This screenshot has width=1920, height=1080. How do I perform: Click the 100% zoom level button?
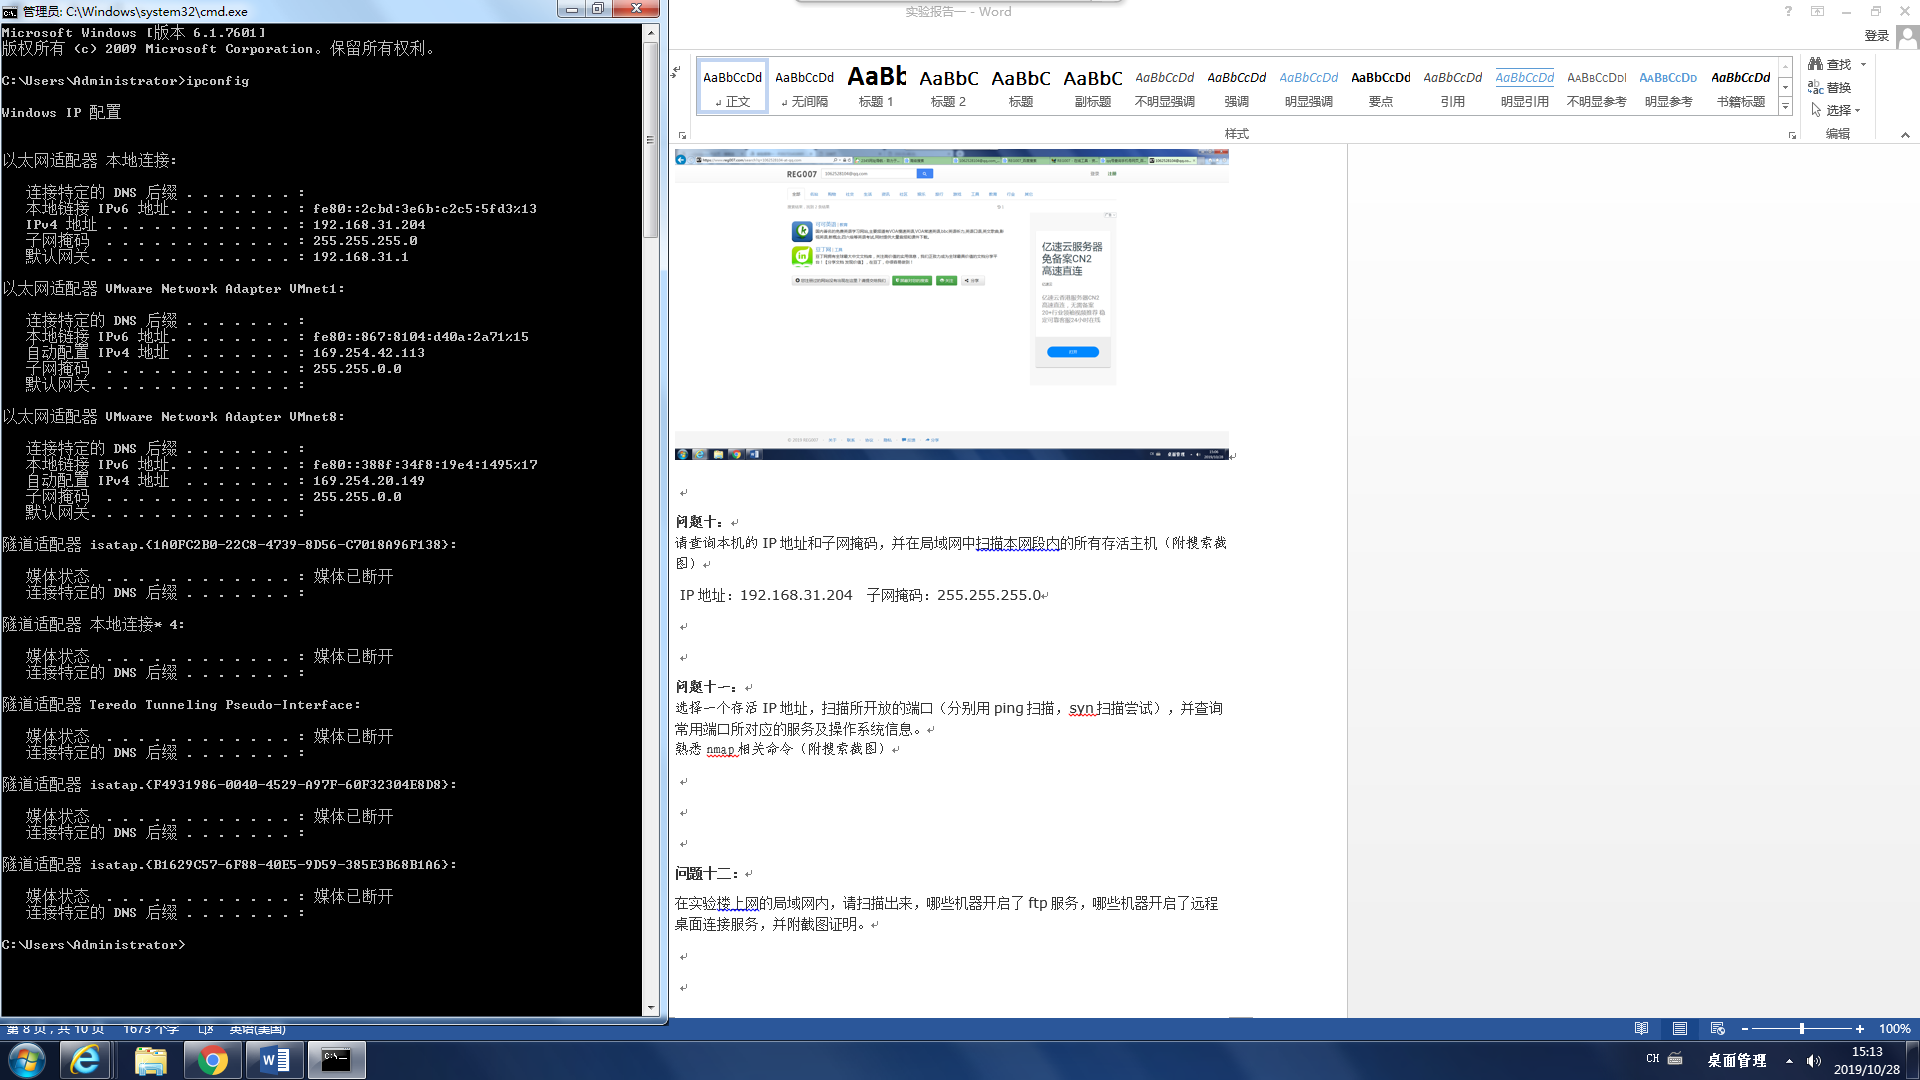1894,1029
